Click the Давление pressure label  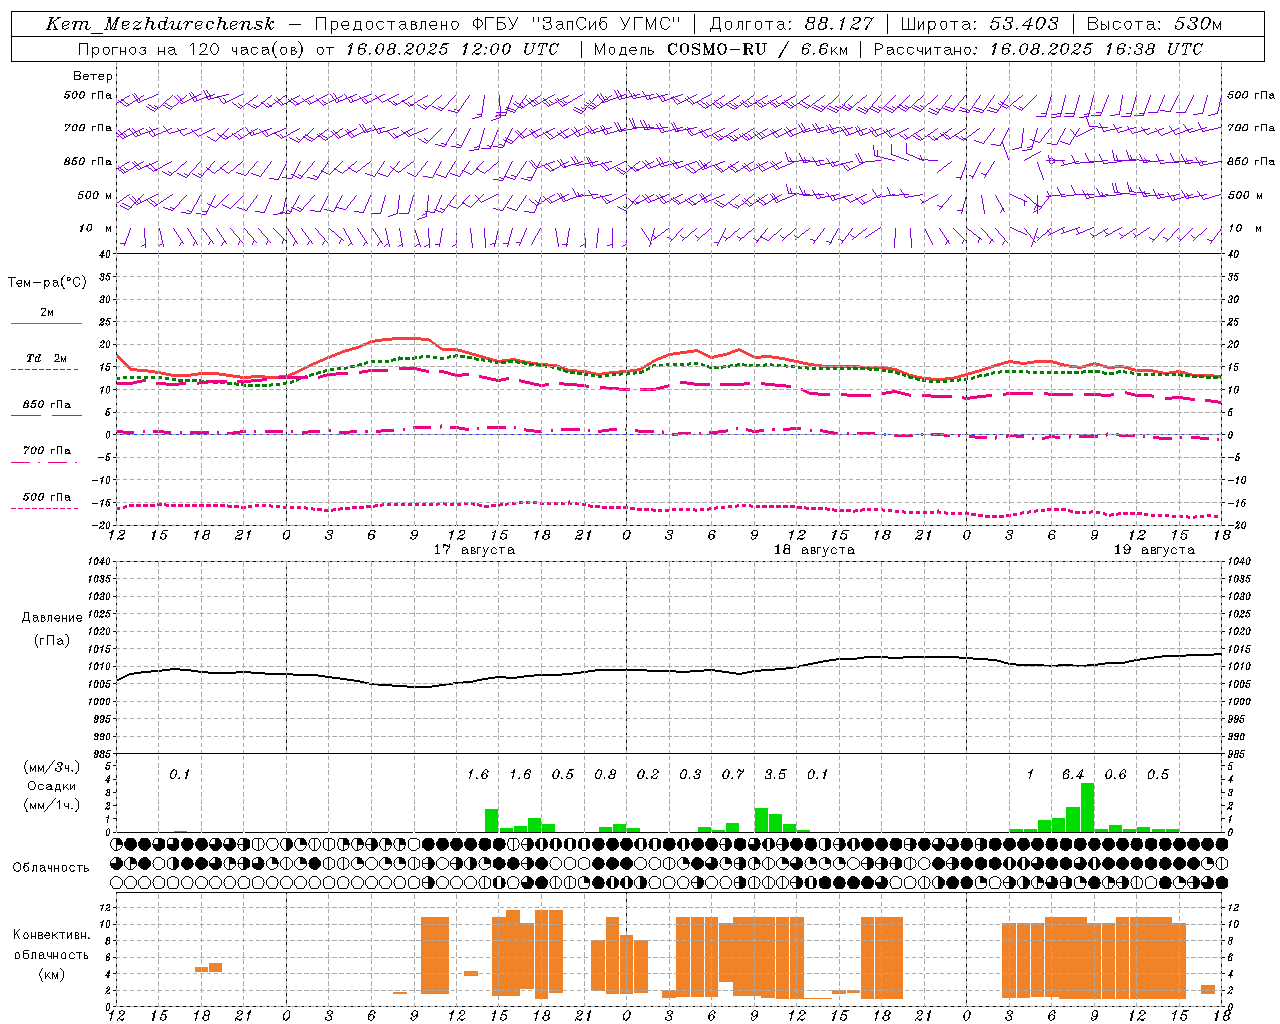pyautogui.click(x=52, y=618)
